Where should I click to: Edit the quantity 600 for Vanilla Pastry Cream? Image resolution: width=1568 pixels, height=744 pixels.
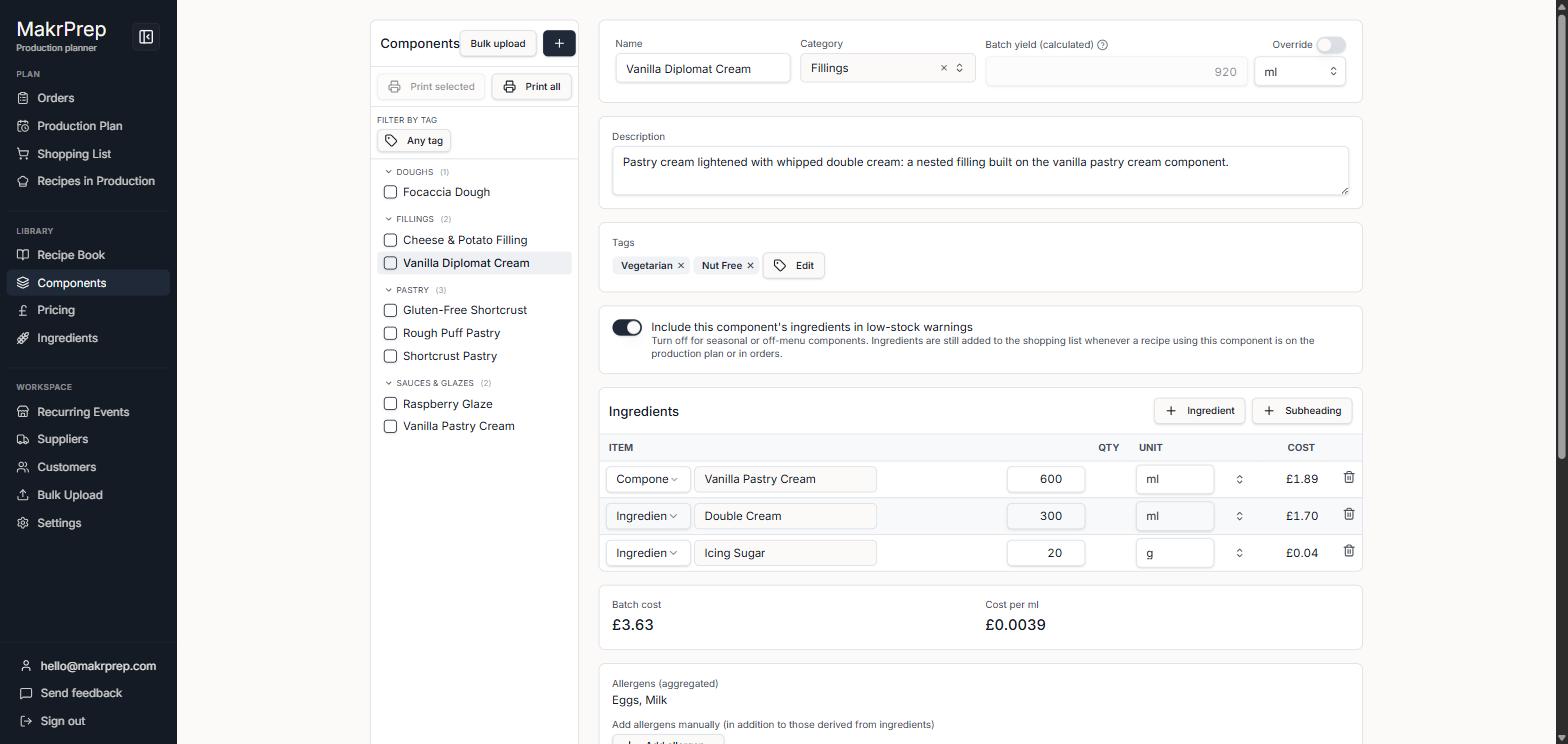(1046, 479)
